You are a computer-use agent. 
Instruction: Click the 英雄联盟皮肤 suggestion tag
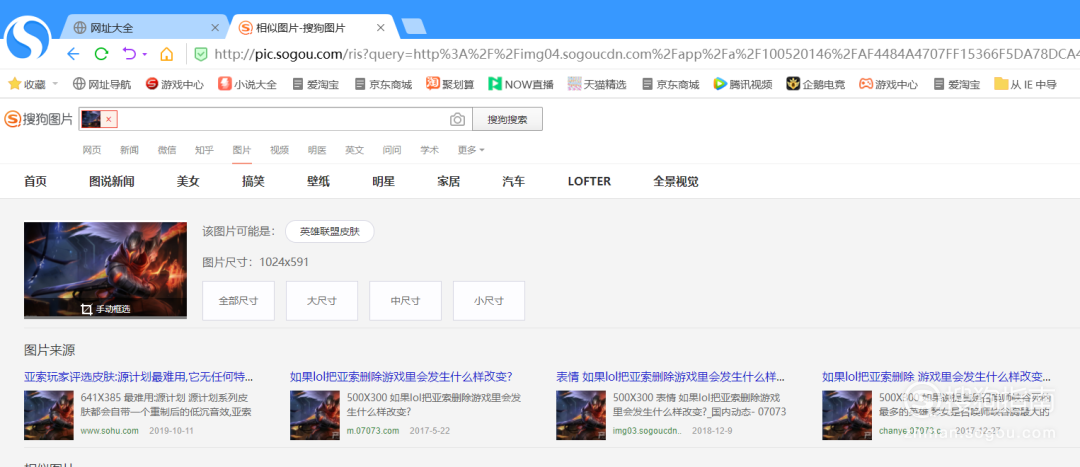[x=329, y=232]
